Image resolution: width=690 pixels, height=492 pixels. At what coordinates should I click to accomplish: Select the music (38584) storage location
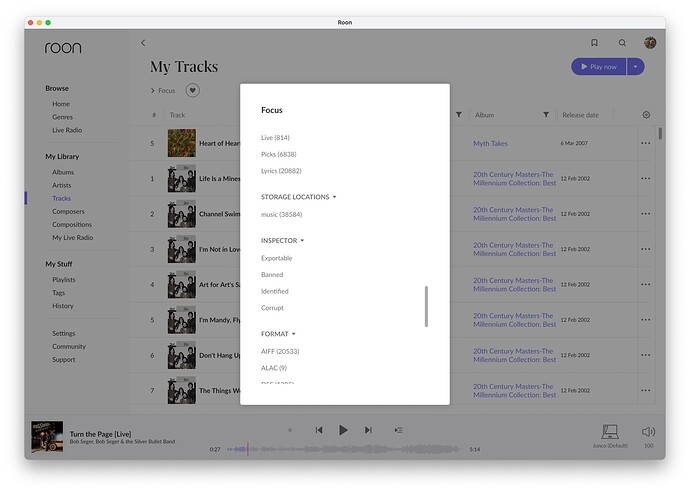(282, 214)
